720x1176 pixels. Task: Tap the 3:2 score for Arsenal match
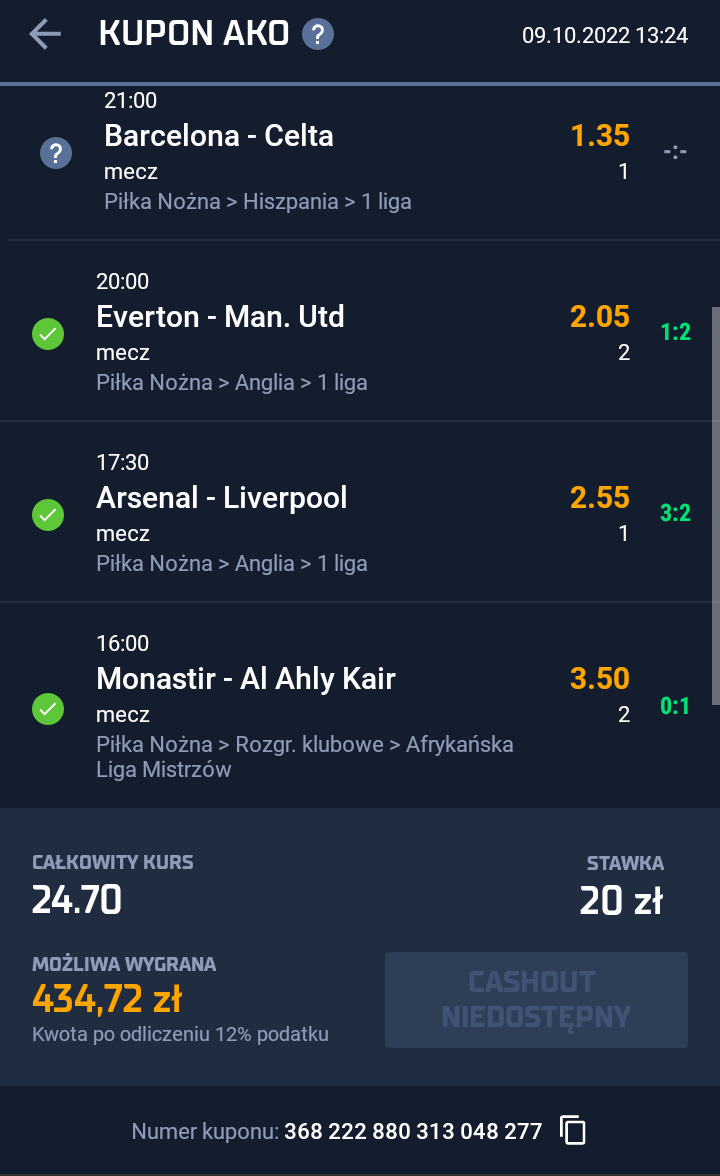676,513
